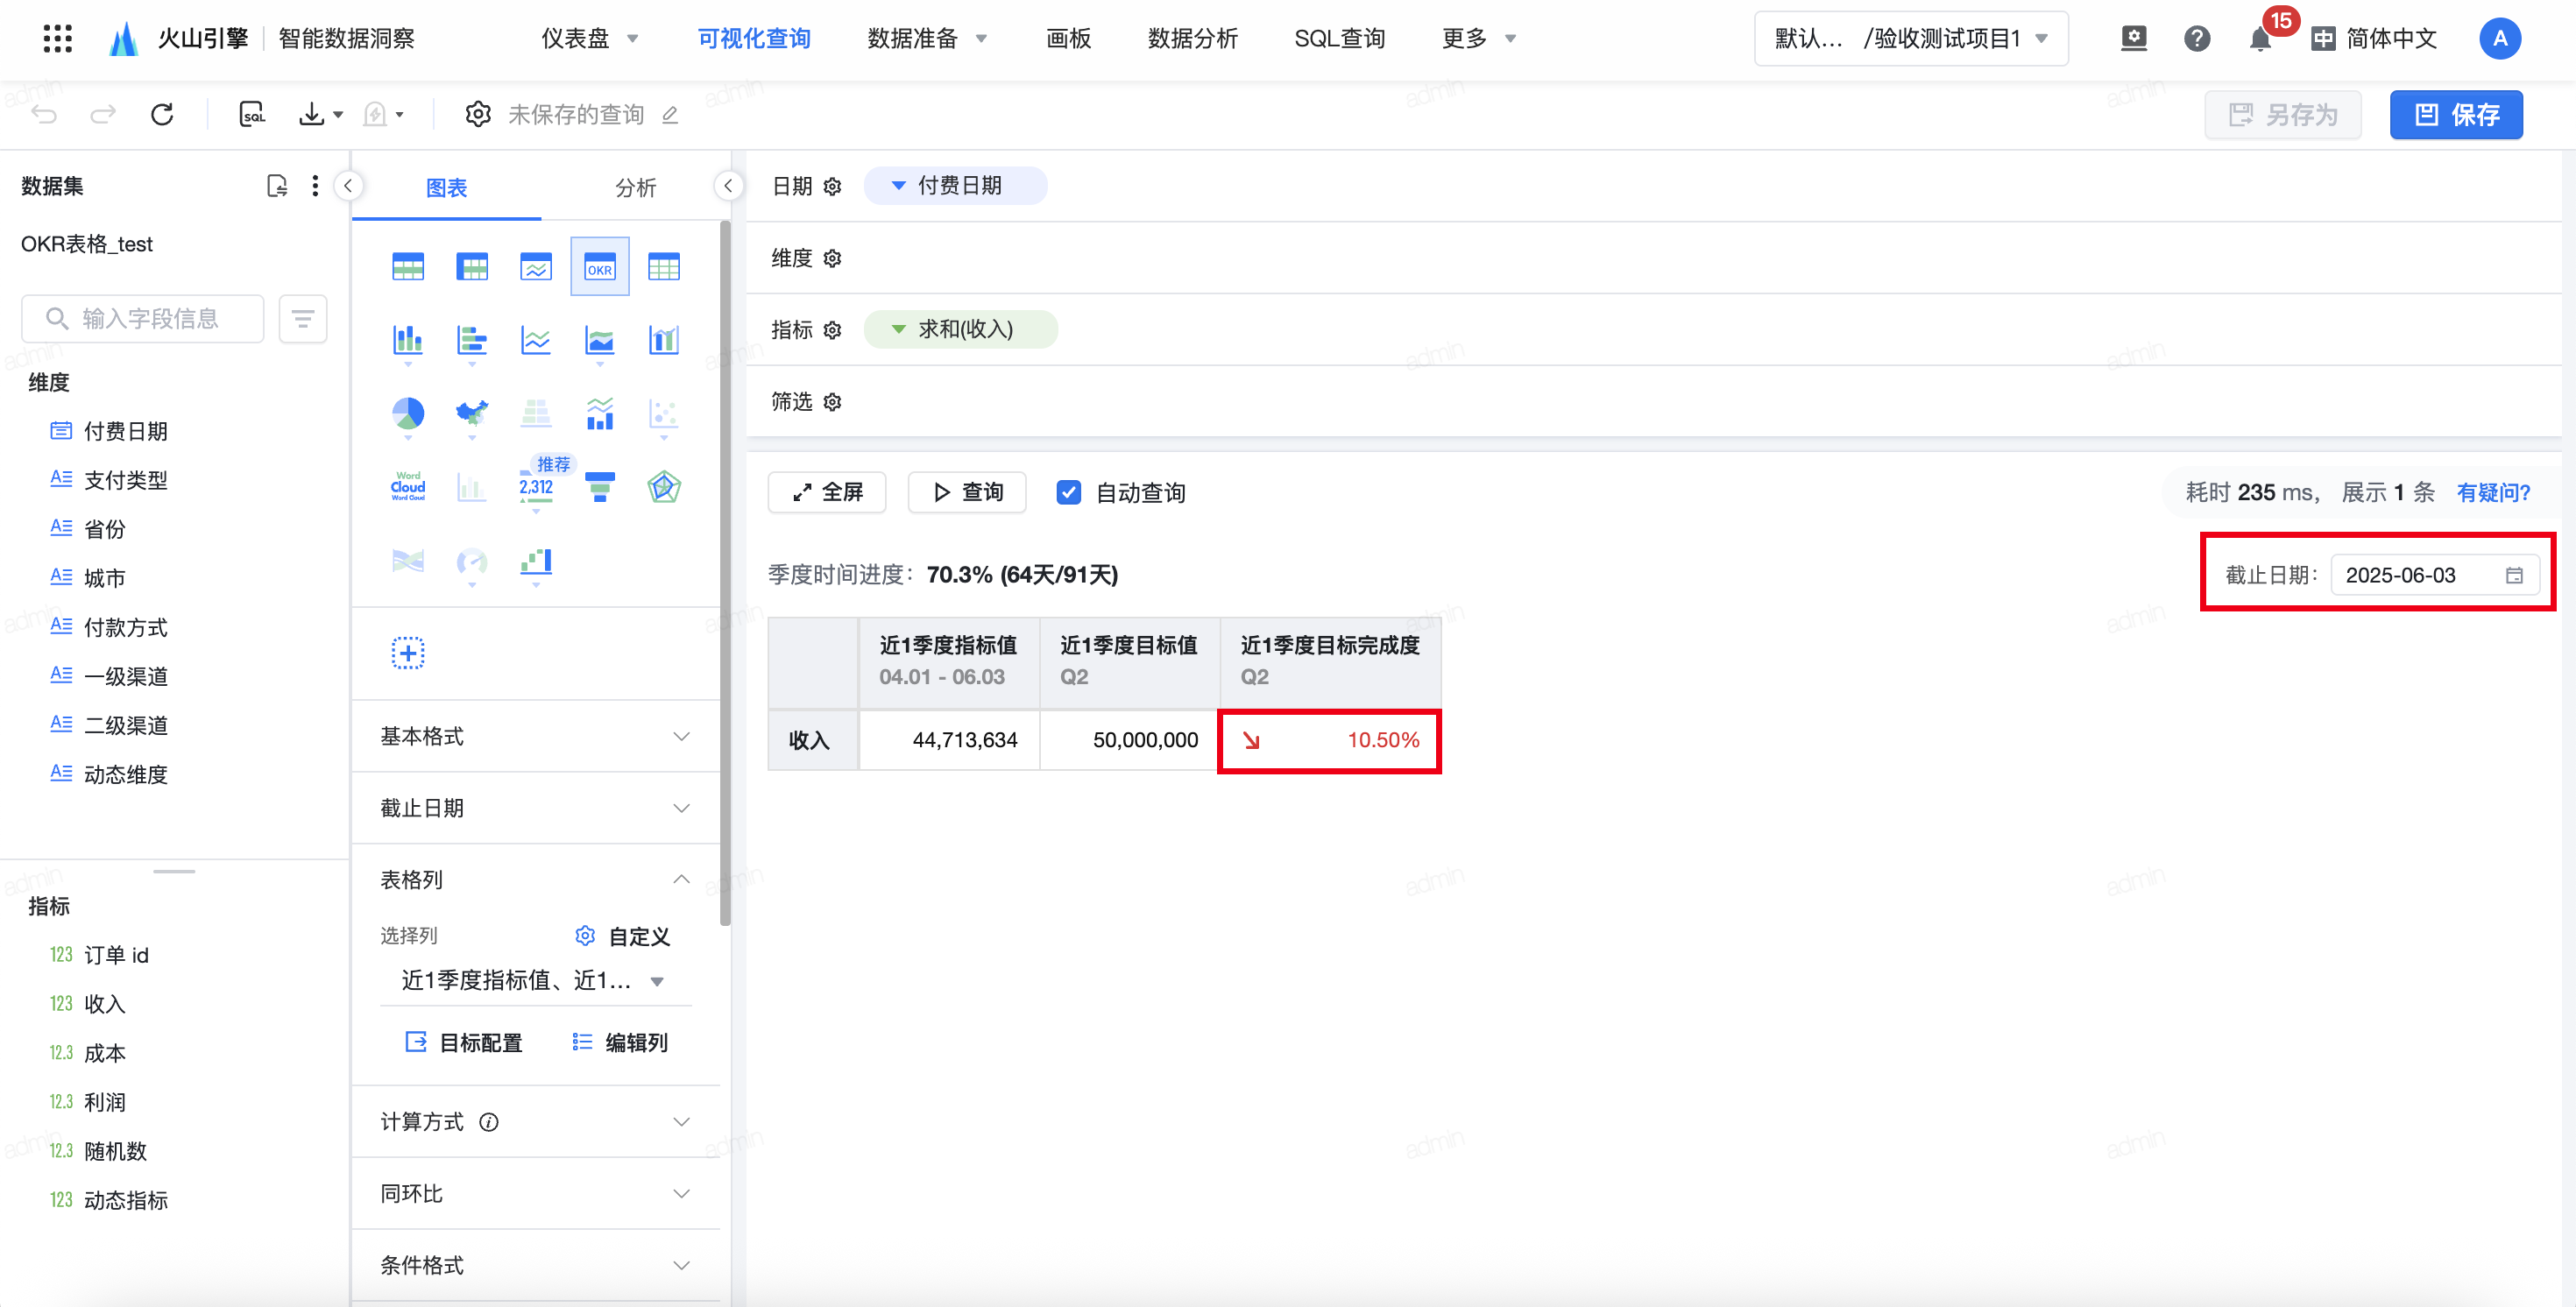Viewport: 2576px width, 1307px height.
Task: Collapse the 表格列 section
Action: point(536,880)
